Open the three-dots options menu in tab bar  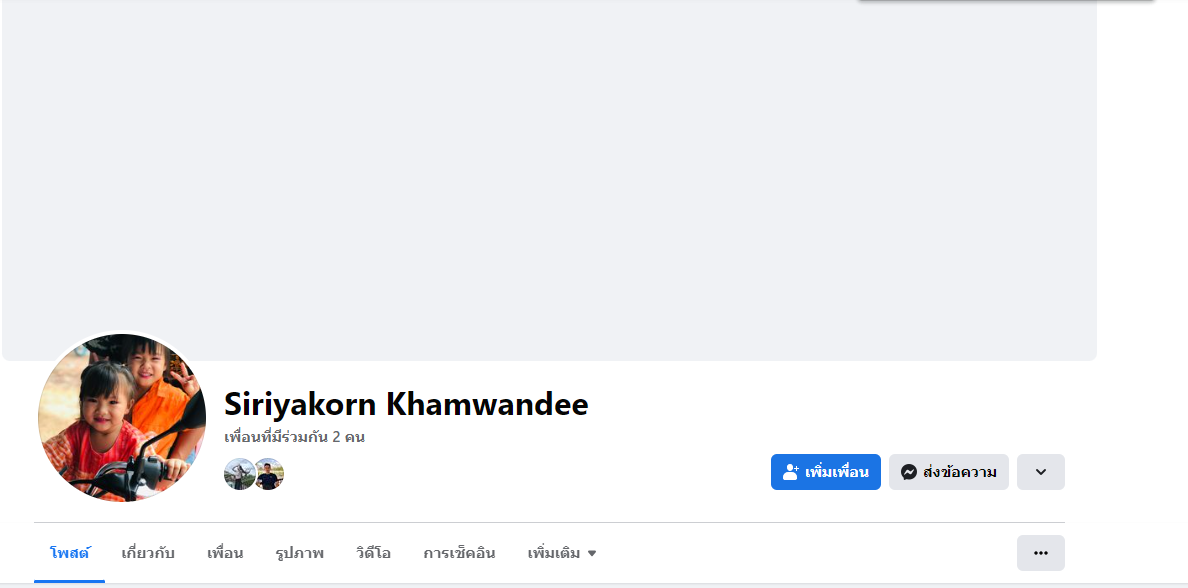1040,553
